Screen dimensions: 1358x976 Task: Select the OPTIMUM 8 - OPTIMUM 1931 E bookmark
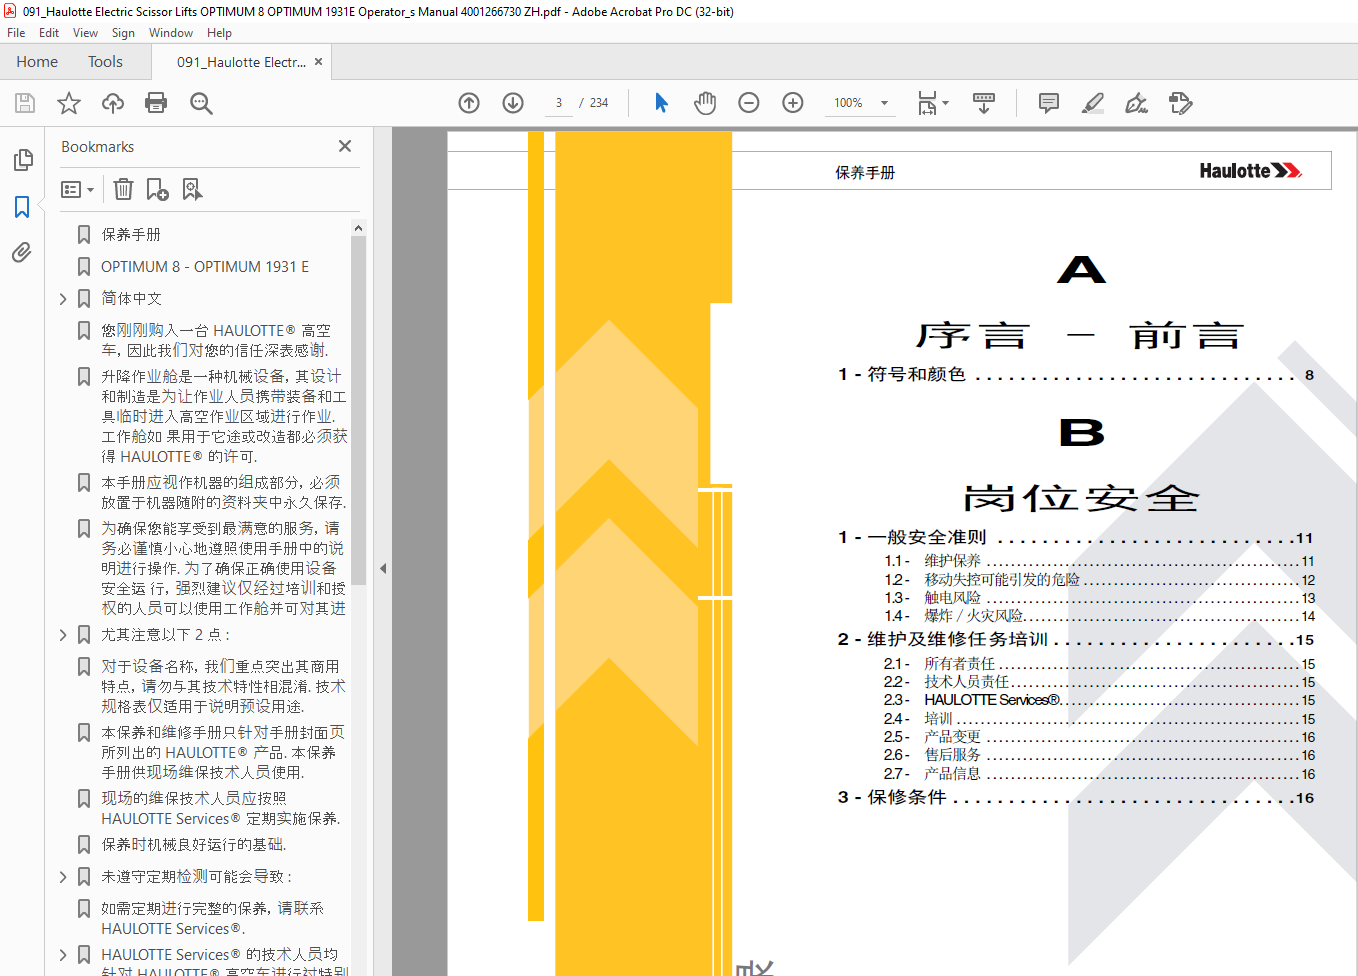[205, 267]
